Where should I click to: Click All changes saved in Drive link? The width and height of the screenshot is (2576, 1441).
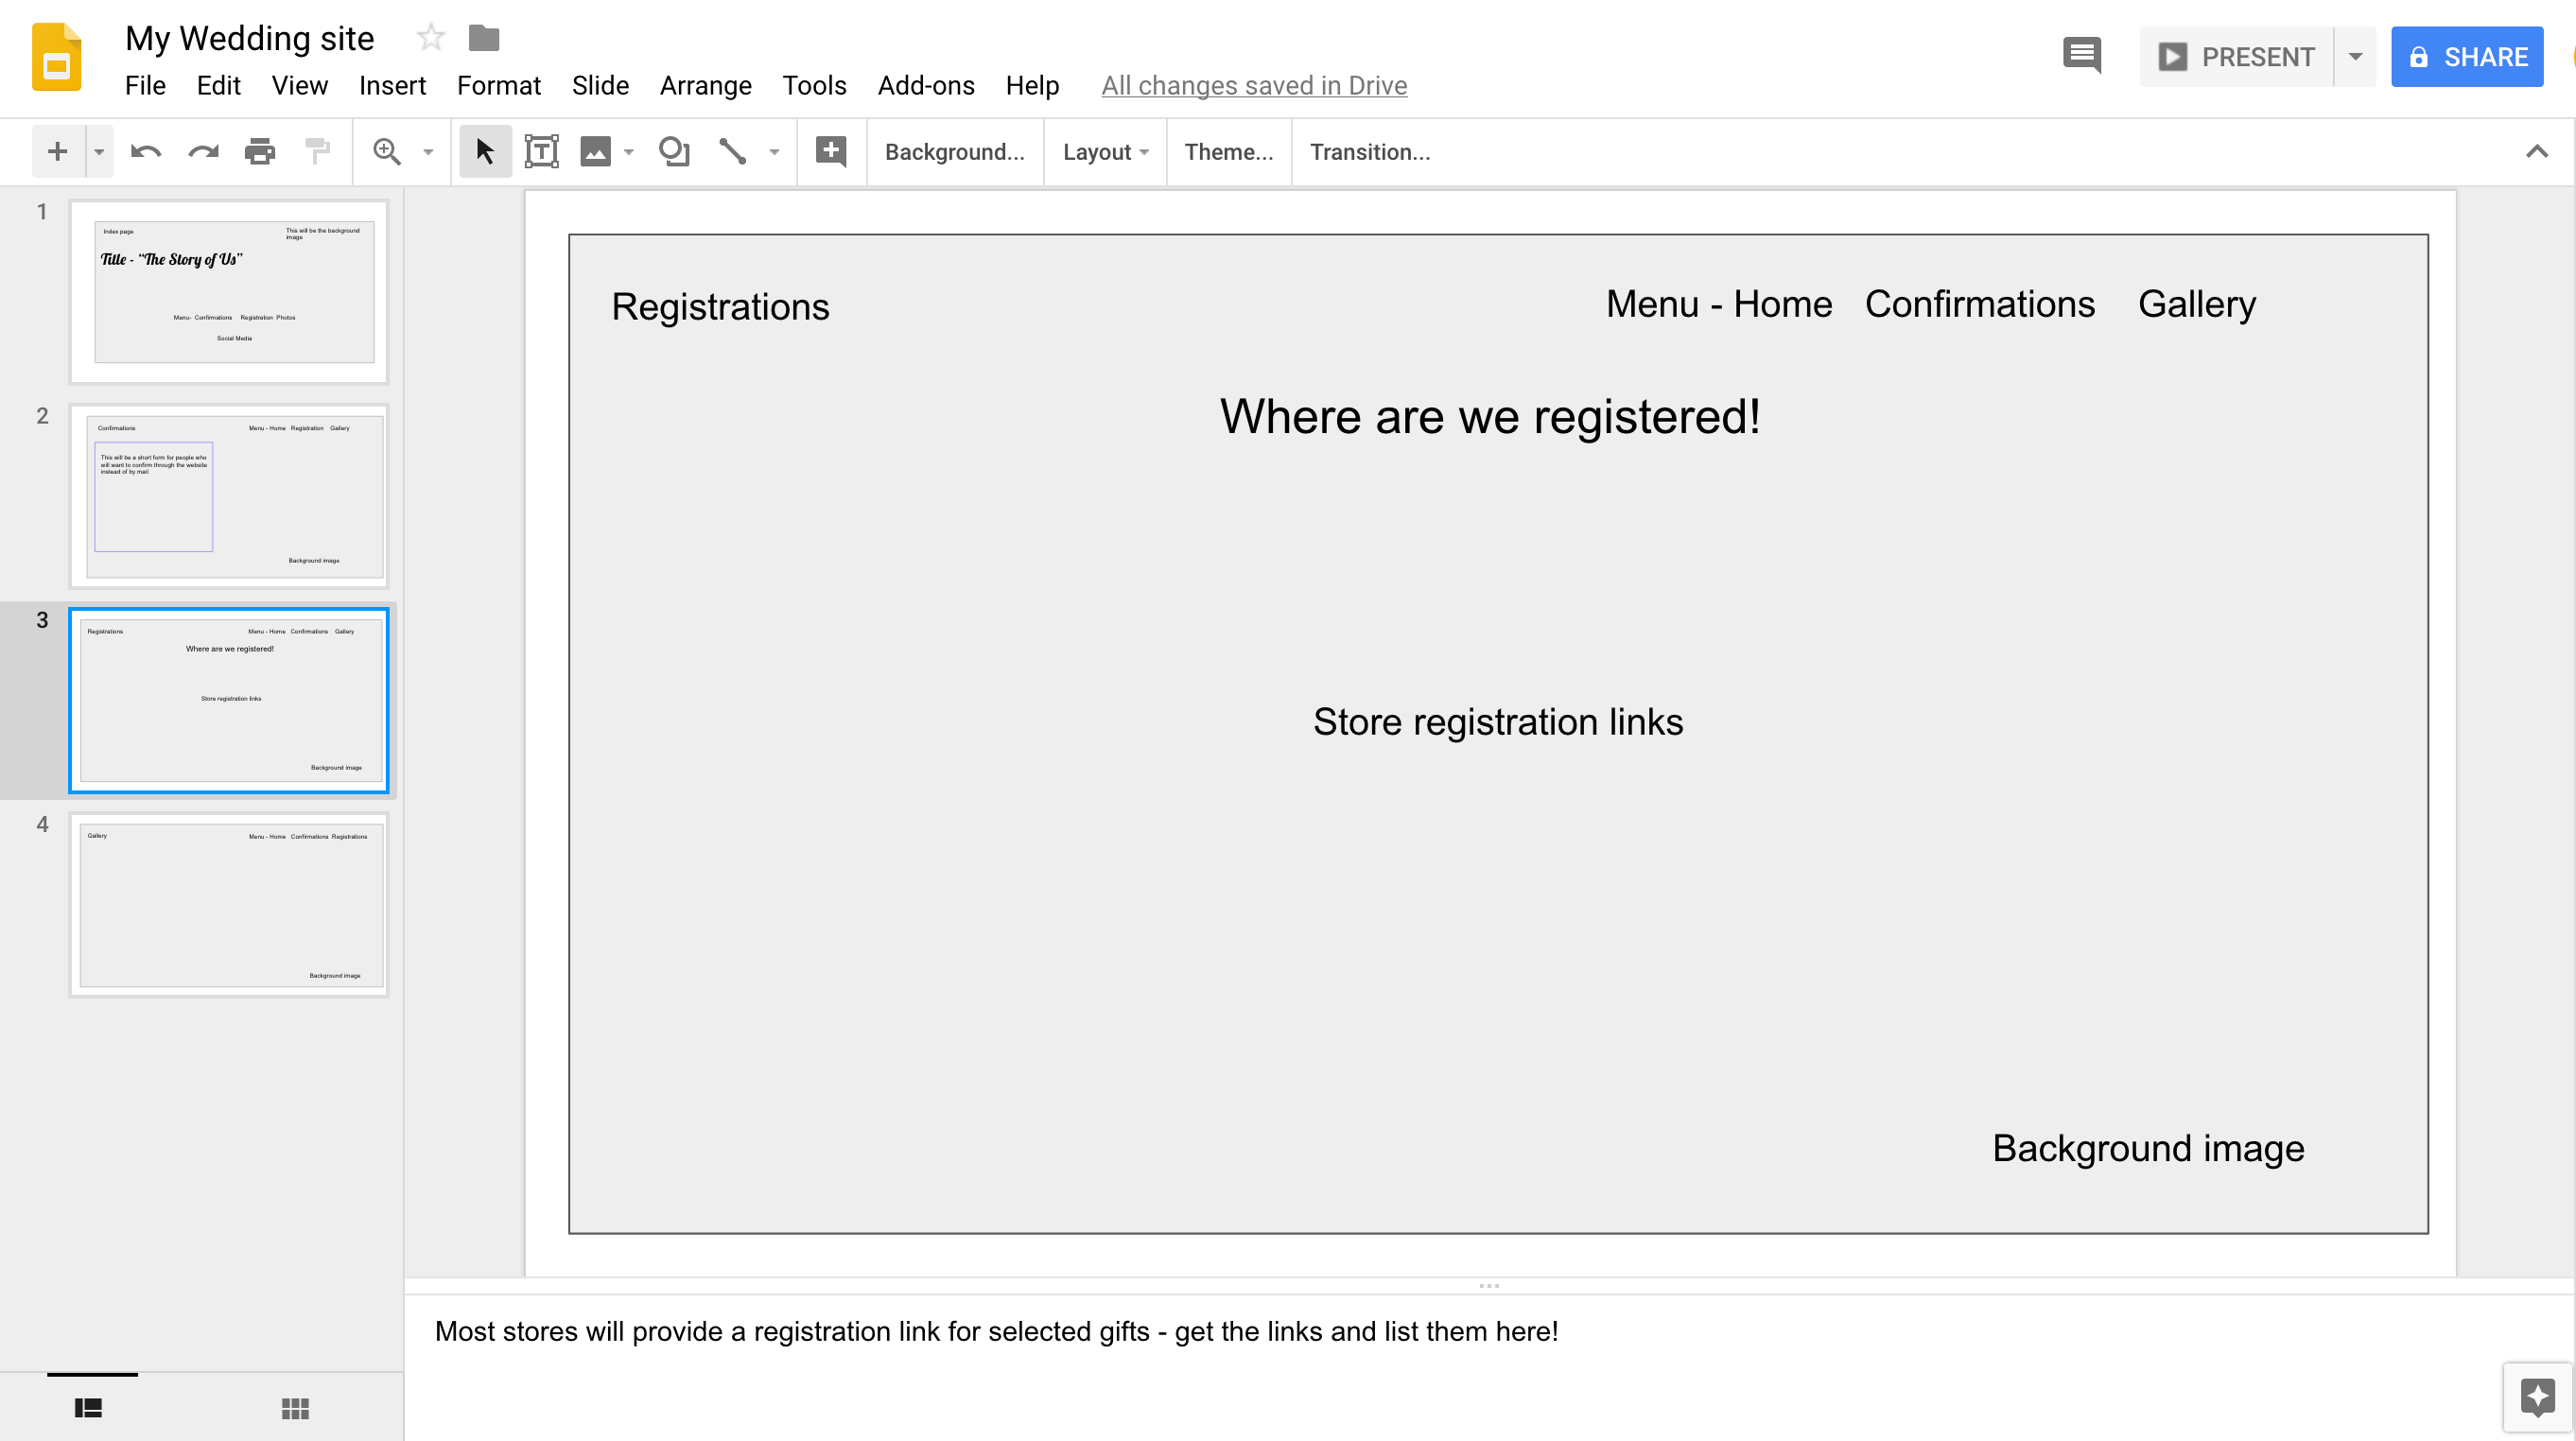(1254, 86)
